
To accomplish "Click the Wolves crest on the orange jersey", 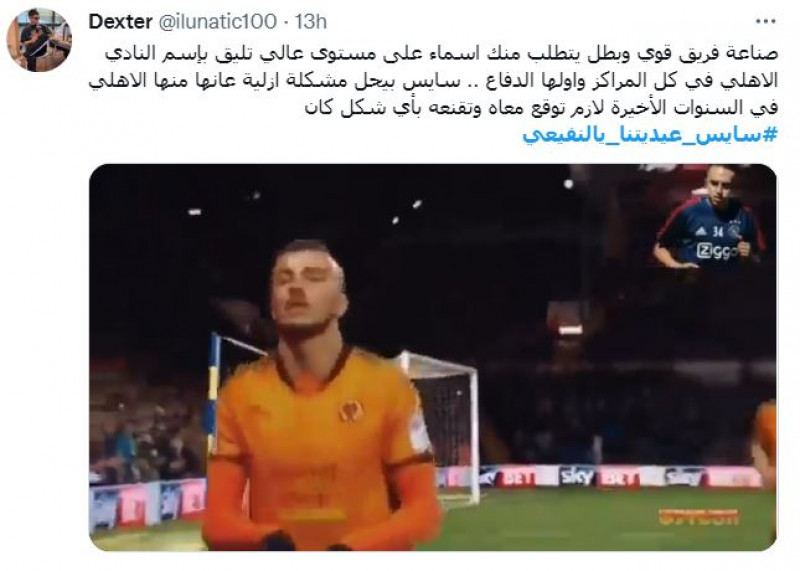I will [x=351, y=411].
